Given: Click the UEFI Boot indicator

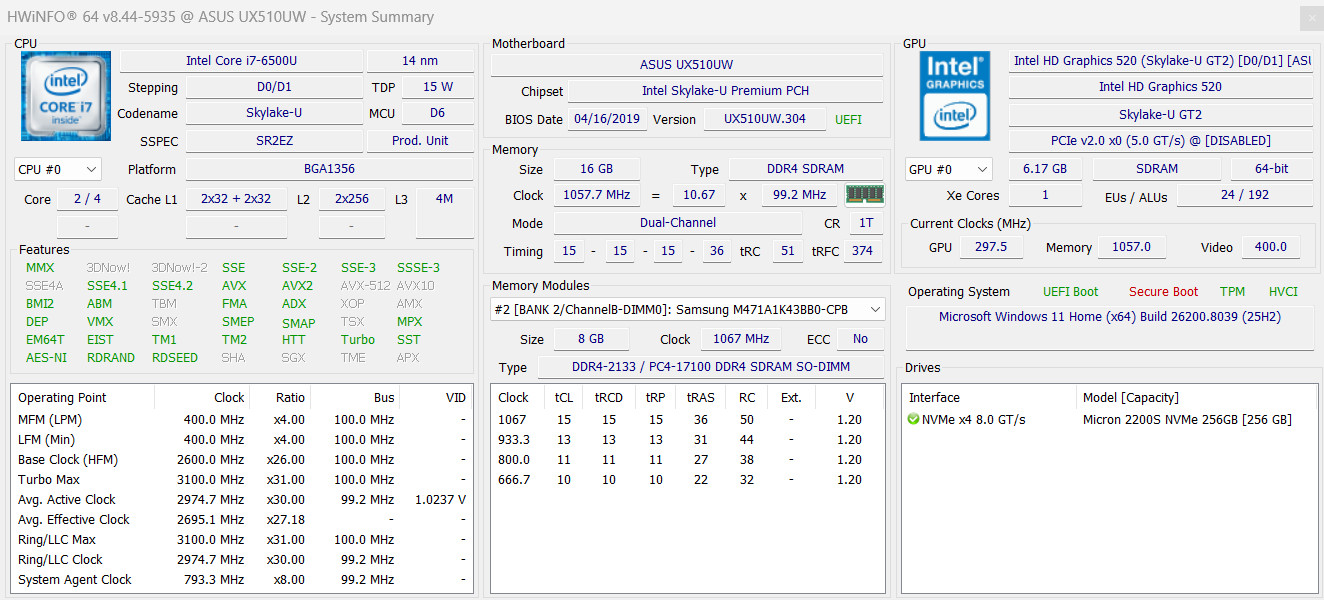Looking at the screenshot, I should point(1070,292).
